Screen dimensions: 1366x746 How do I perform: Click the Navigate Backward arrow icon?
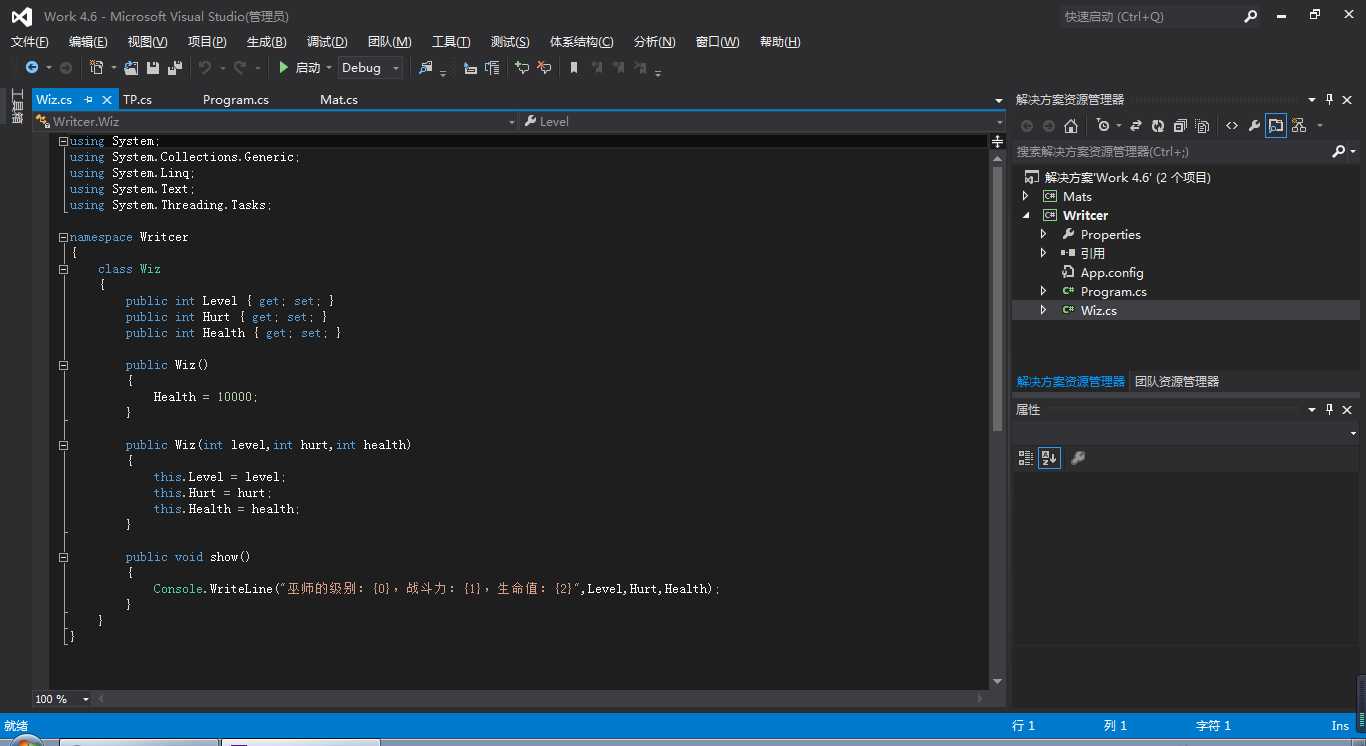pyautogui.click(x=32, y=68)
